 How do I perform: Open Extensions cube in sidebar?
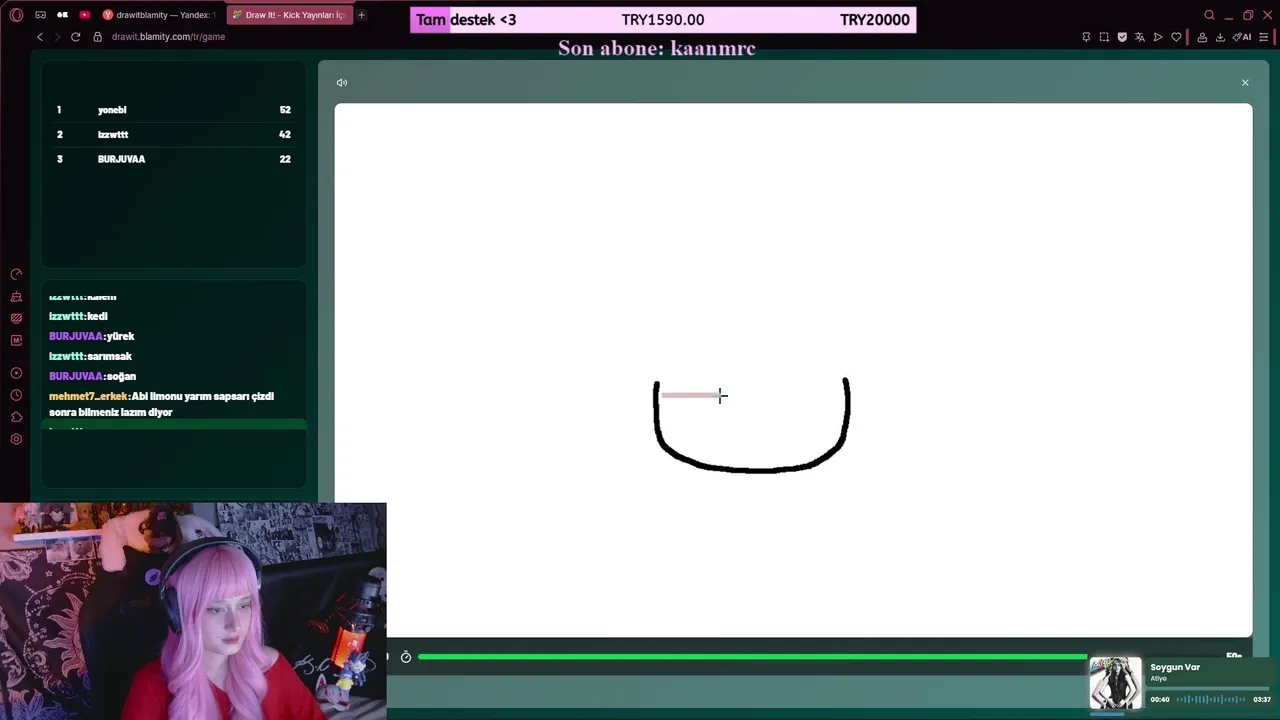click(x=16, y=417)
